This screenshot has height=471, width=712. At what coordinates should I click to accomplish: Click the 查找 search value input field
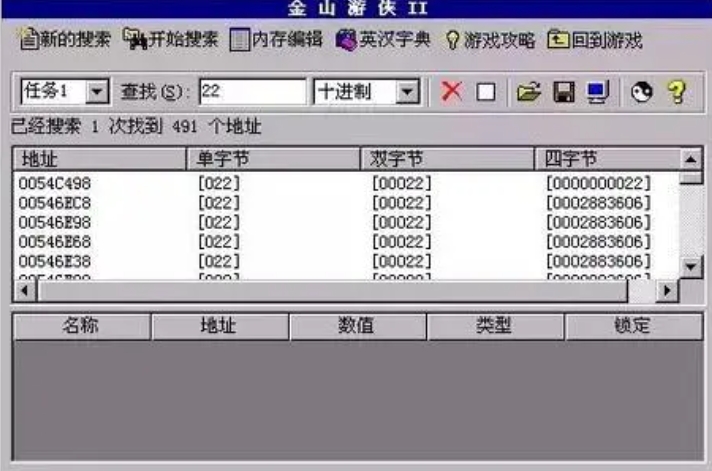pos(252,92)
